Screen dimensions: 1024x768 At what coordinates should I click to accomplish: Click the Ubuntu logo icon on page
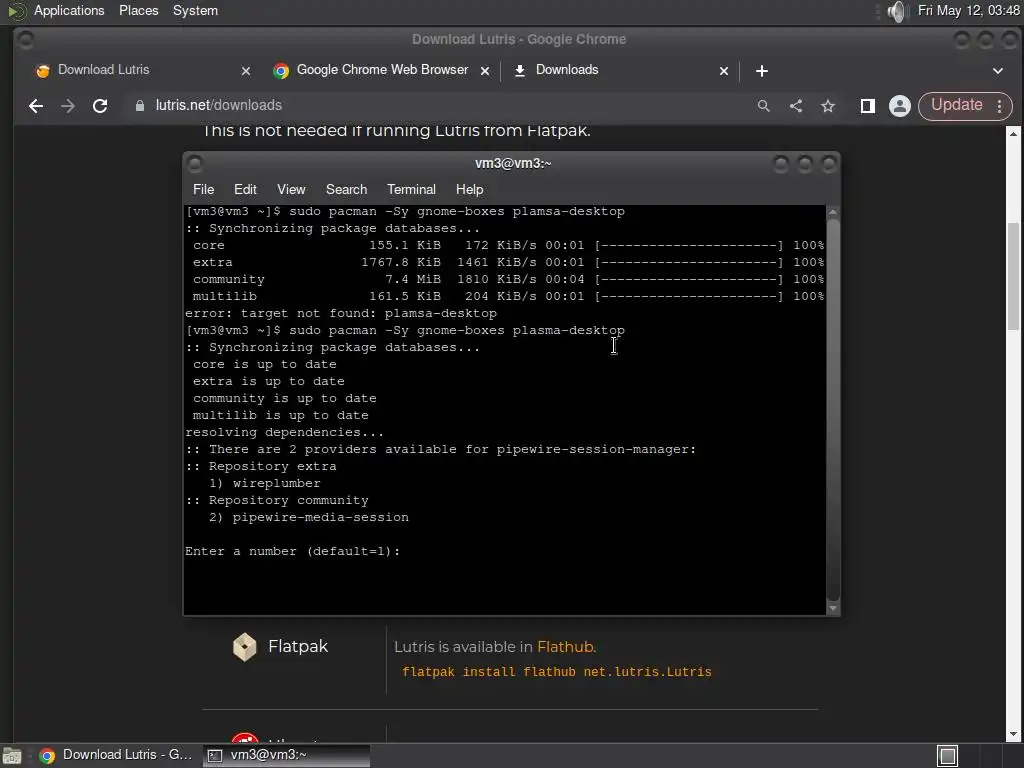point(245,738)
